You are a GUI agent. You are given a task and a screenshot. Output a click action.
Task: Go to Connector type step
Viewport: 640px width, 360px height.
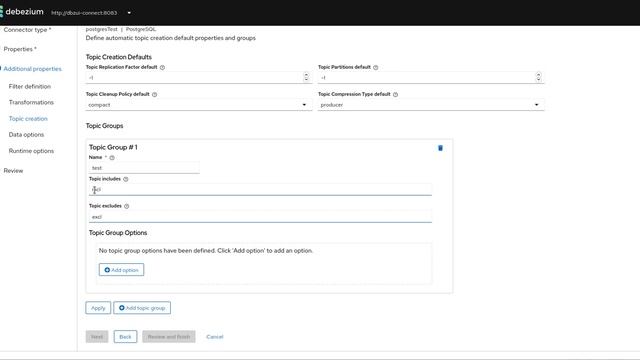coord(27,30)
